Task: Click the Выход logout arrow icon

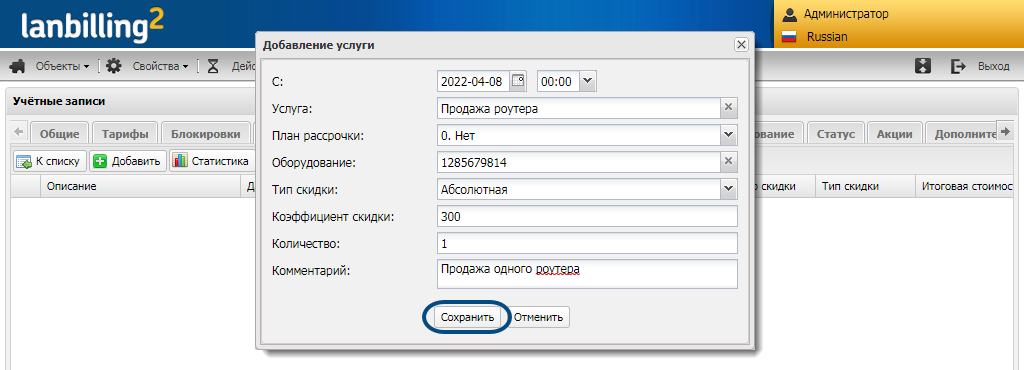Action: (x=958, y=66)
